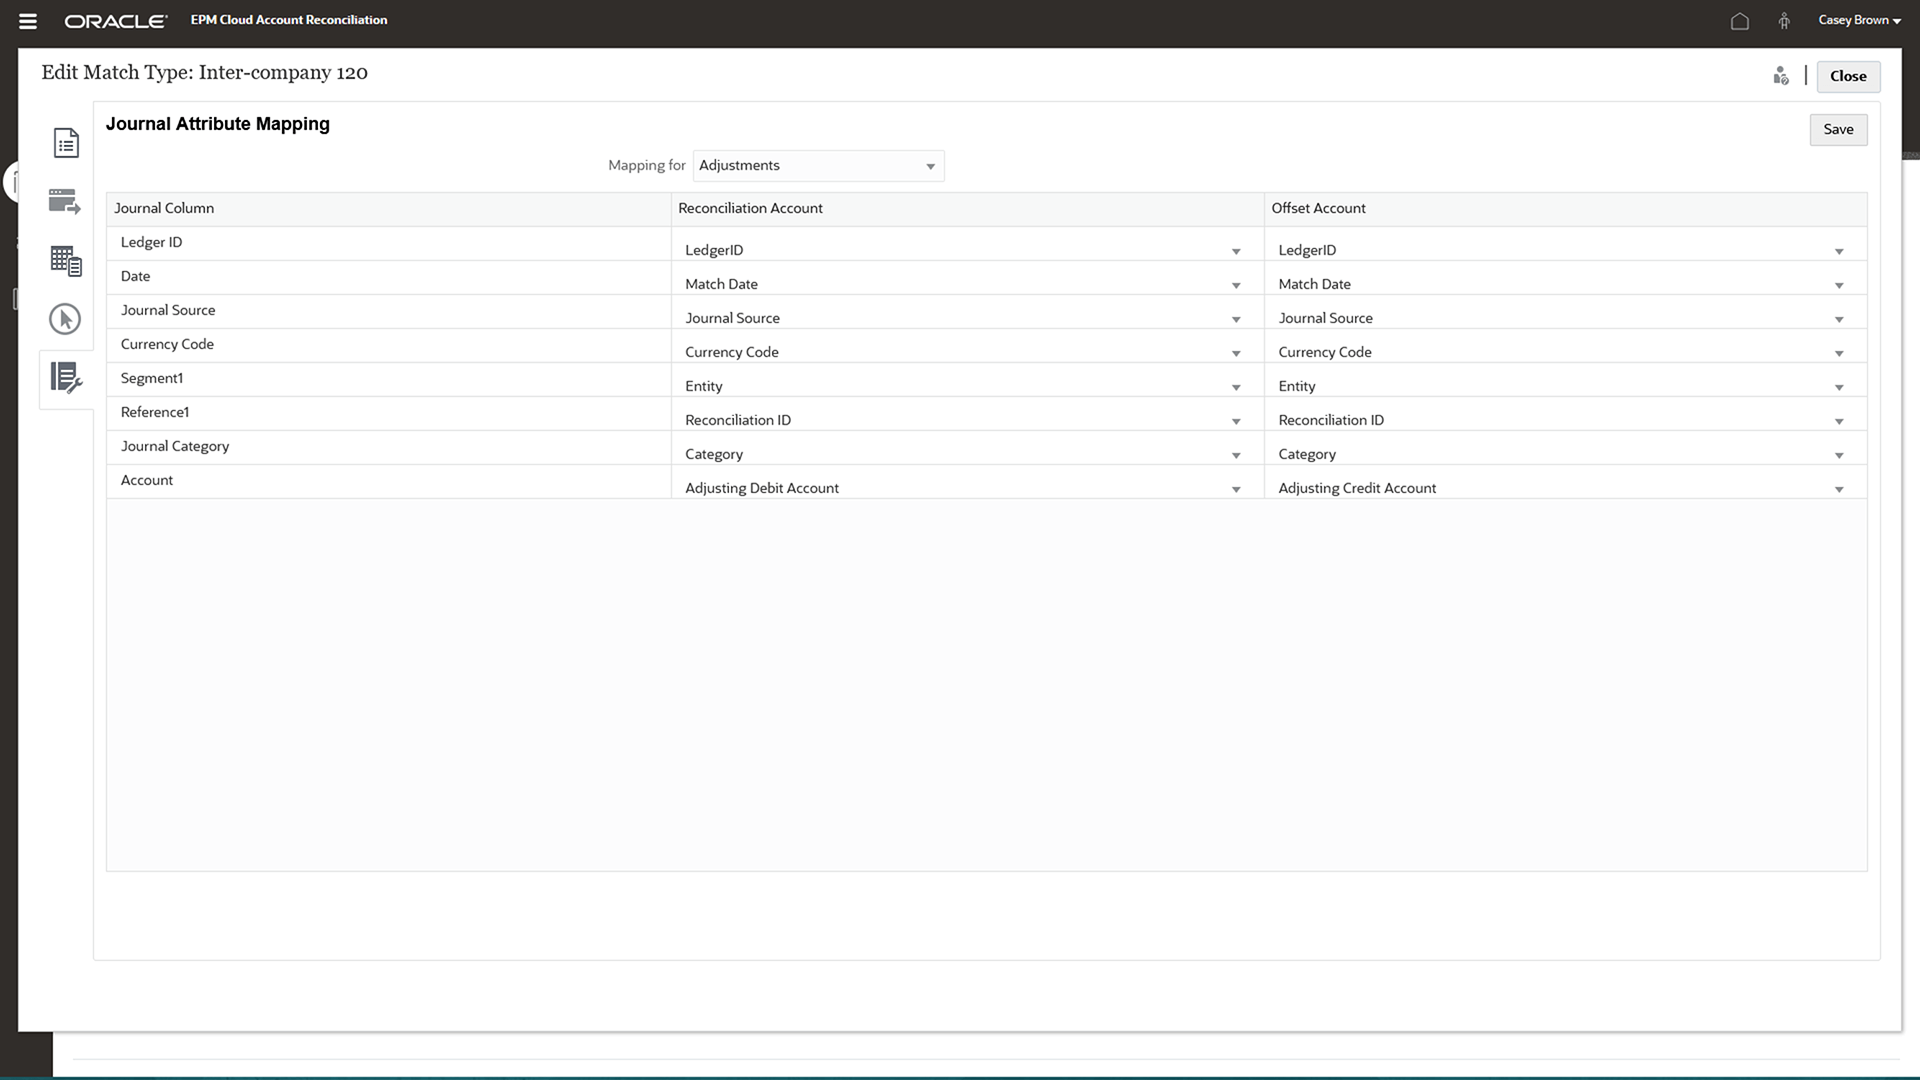Open the Data Sources tab (window arrow icon)
This screenshot has width=1920, height=1080.
(x=65, y=201)
